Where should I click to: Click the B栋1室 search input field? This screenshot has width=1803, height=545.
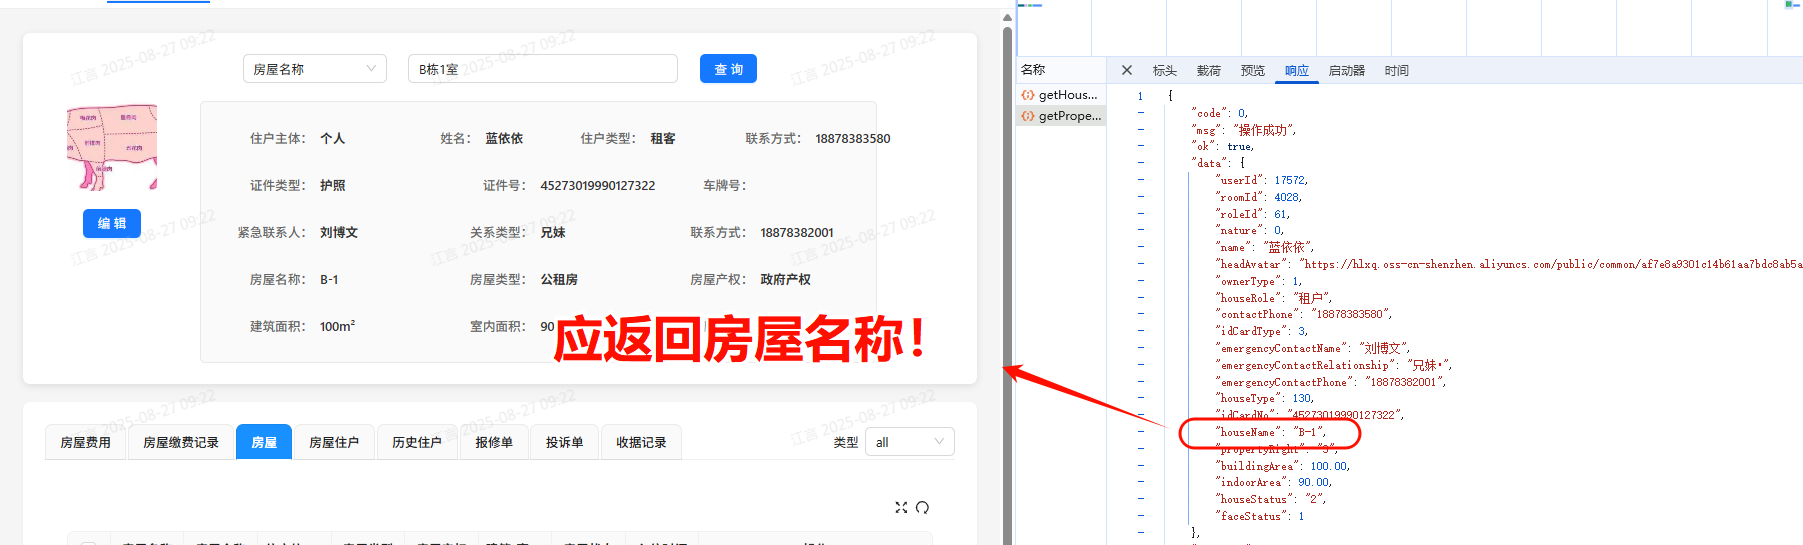pyautogui.click(x=542, y=69)
